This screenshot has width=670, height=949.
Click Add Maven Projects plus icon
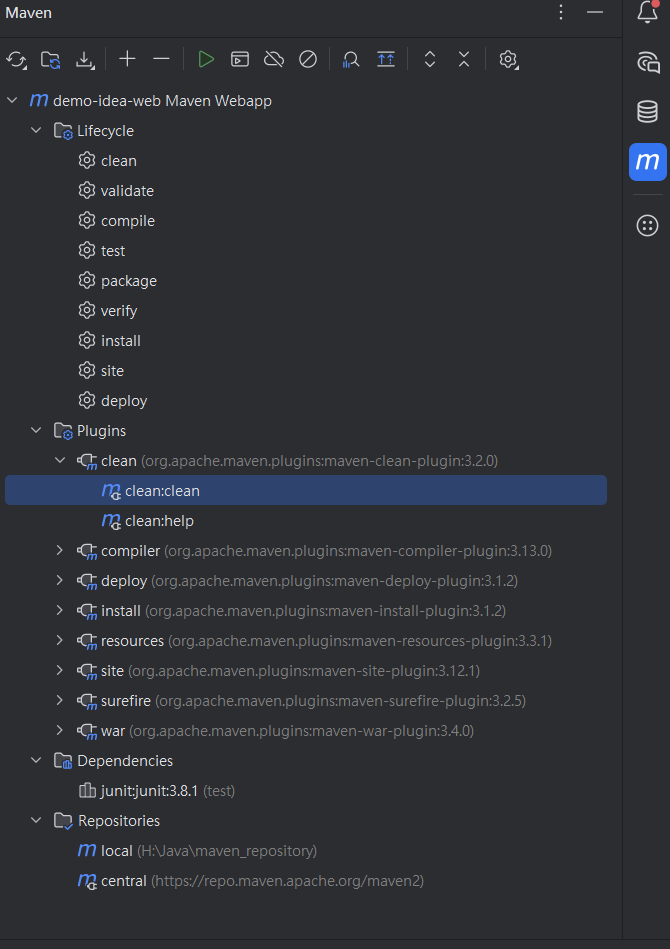(x=127, y=59)
